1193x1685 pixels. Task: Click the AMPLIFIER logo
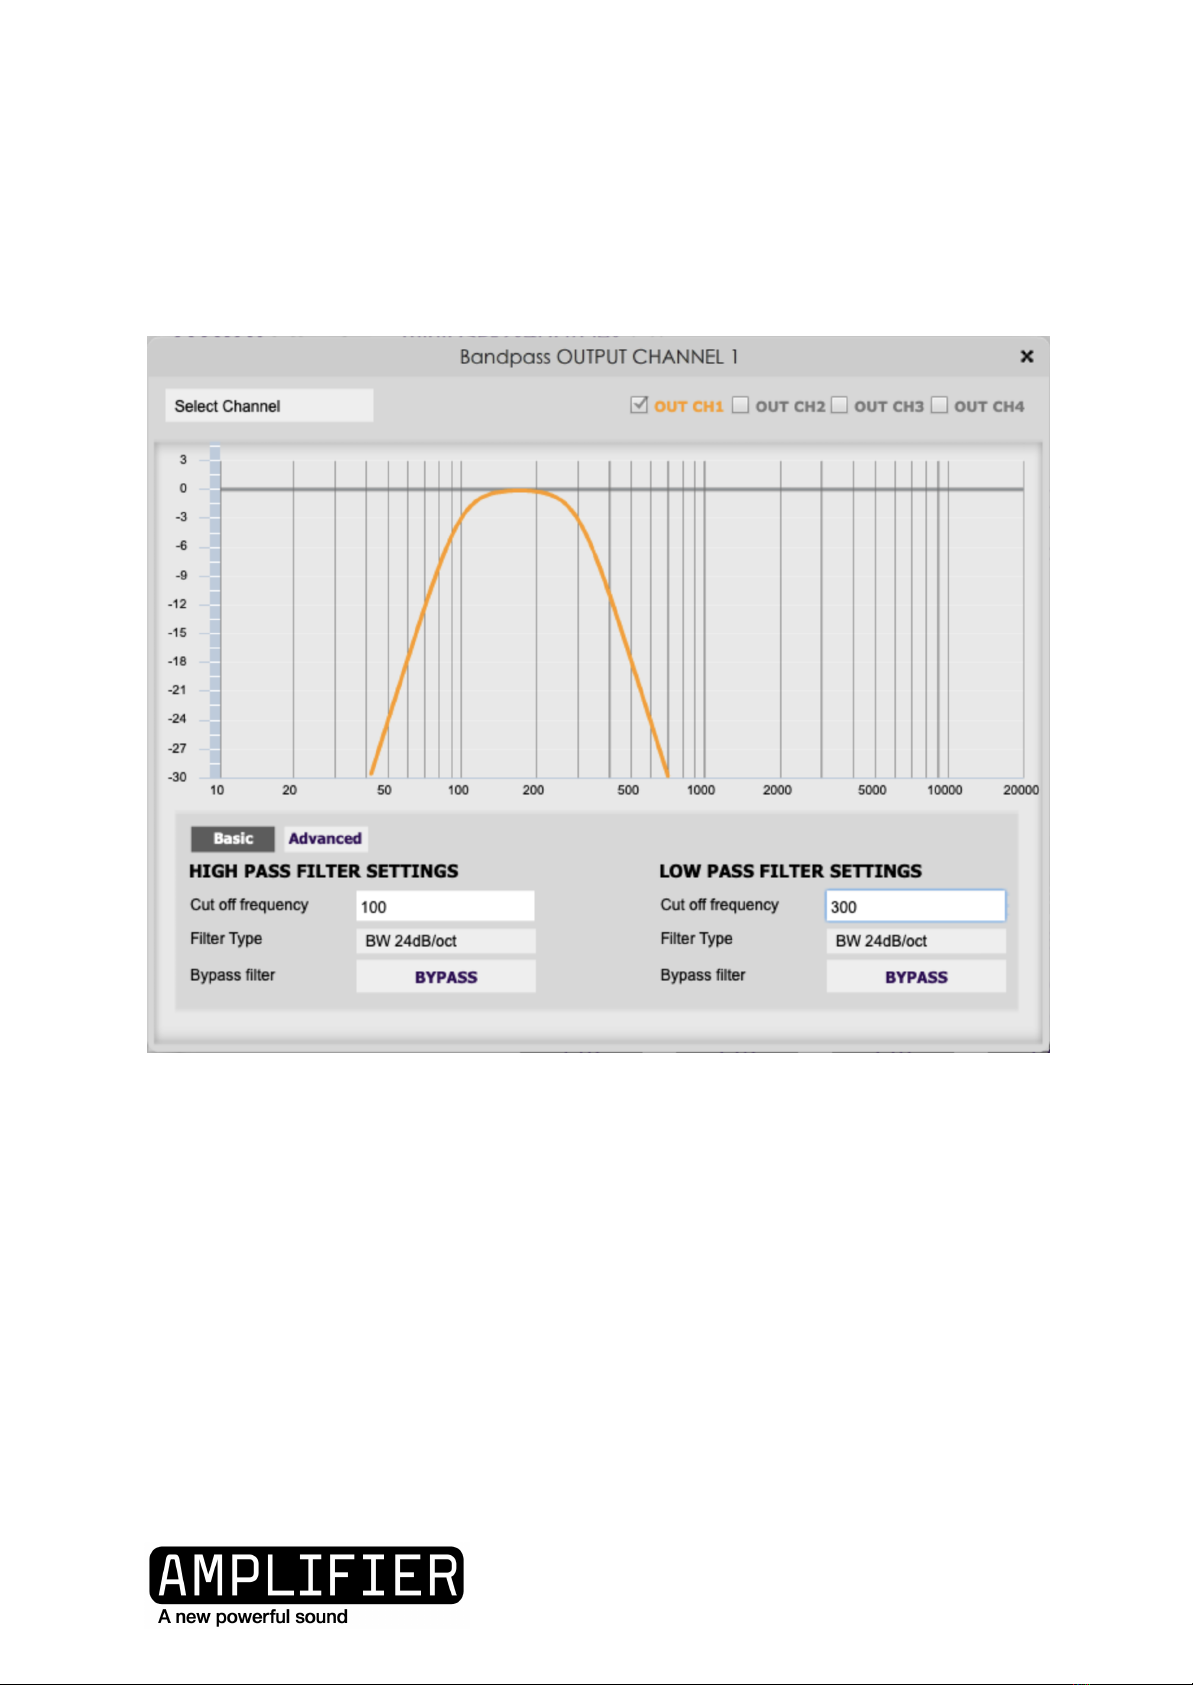(x=306, y=1575)
